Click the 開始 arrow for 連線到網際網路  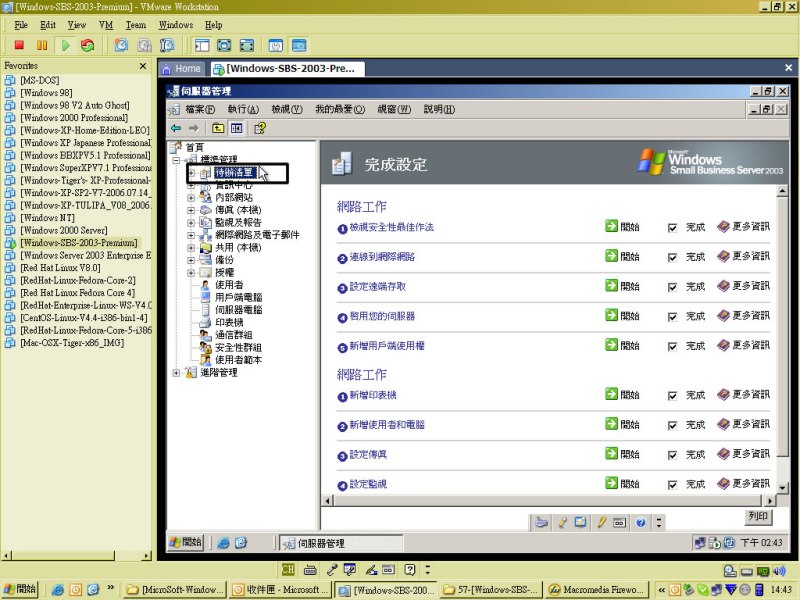611,256
